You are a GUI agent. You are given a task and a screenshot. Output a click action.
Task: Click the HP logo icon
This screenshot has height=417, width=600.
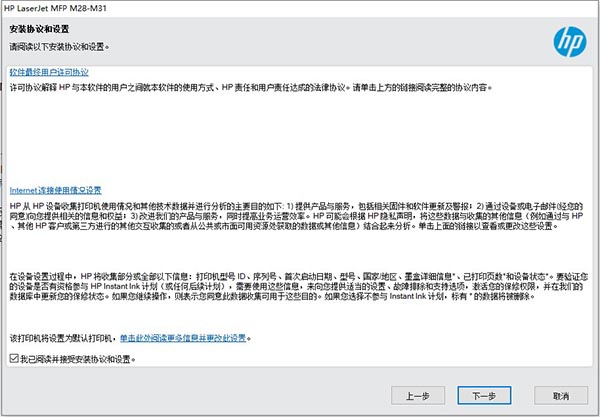pyautogui.click(x=569, y=42)
